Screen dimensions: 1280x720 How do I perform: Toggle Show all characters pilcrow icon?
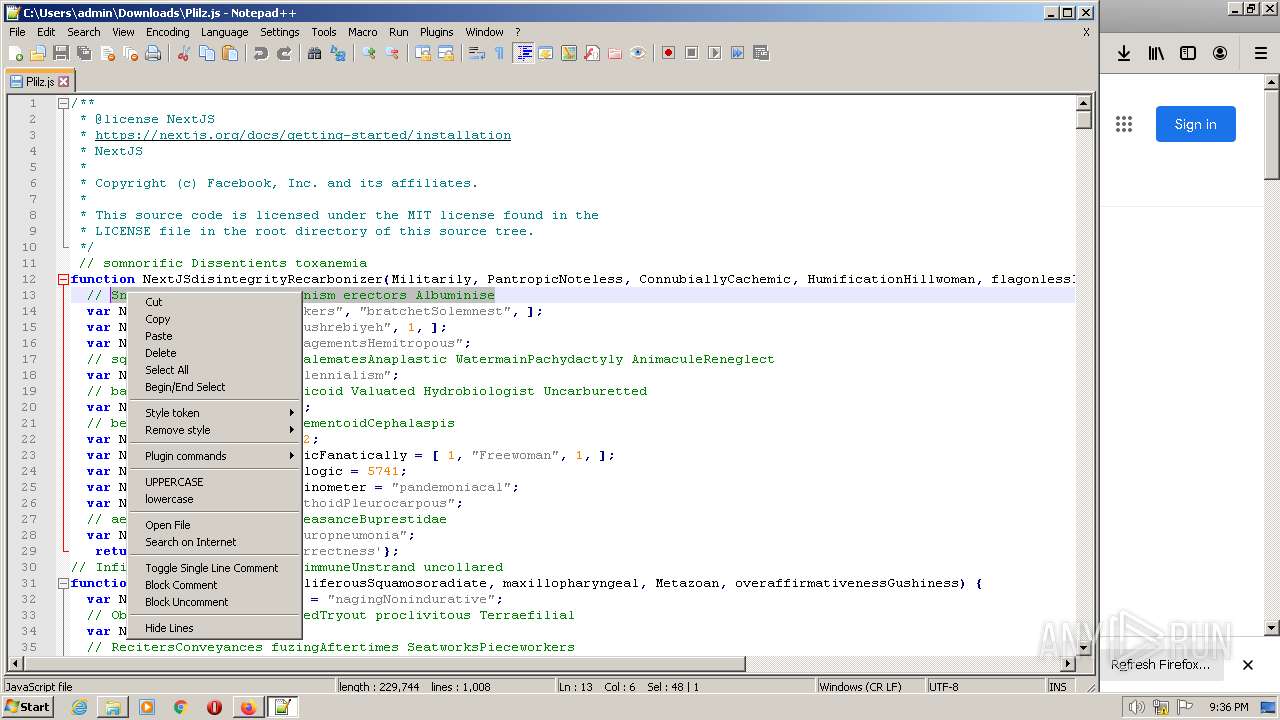click(499, 53)
